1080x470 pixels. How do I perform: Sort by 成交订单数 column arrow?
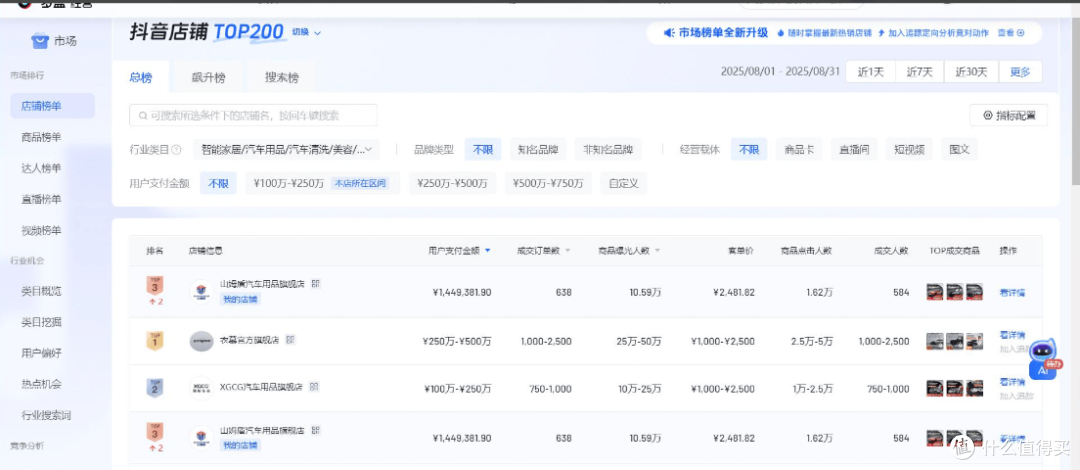(x=568, y=251)
